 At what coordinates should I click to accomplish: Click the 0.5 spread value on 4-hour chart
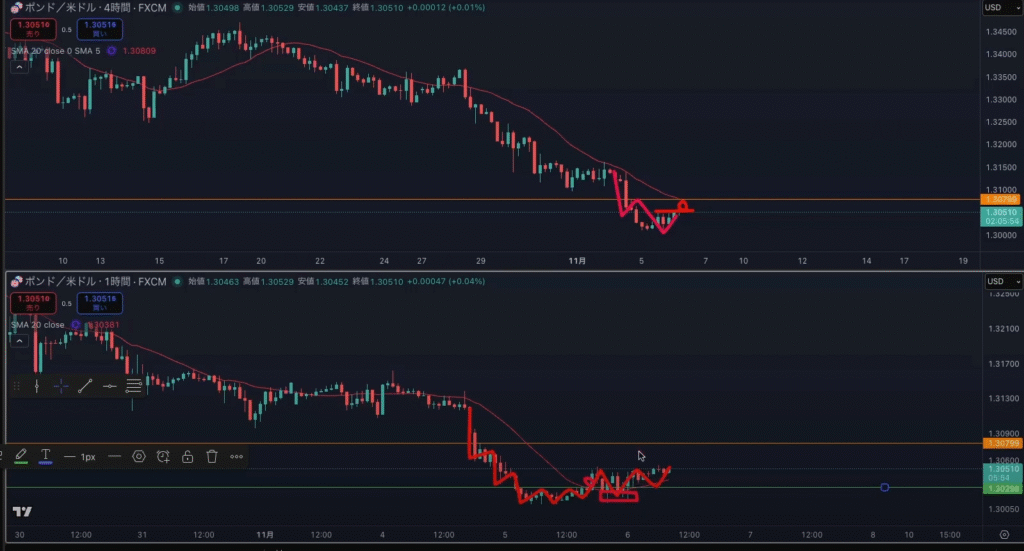coord(67,29)
